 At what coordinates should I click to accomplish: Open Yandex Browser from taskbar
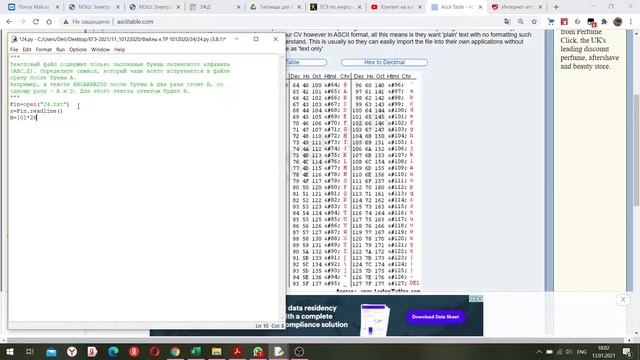tap(72, 351)
